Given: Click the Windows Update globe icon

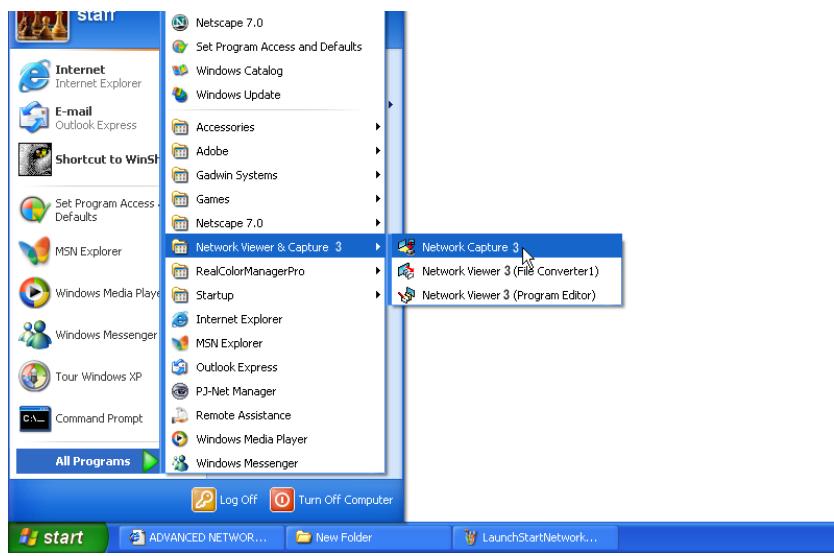Looking at the screenshot, I should pos(180,95).
